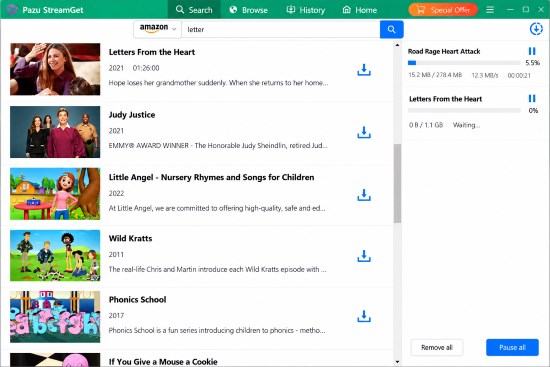Viewport: 550px width, 367px height.
Task: Click the '5.5%' progress percentage
Action: (x=532, y=63)
